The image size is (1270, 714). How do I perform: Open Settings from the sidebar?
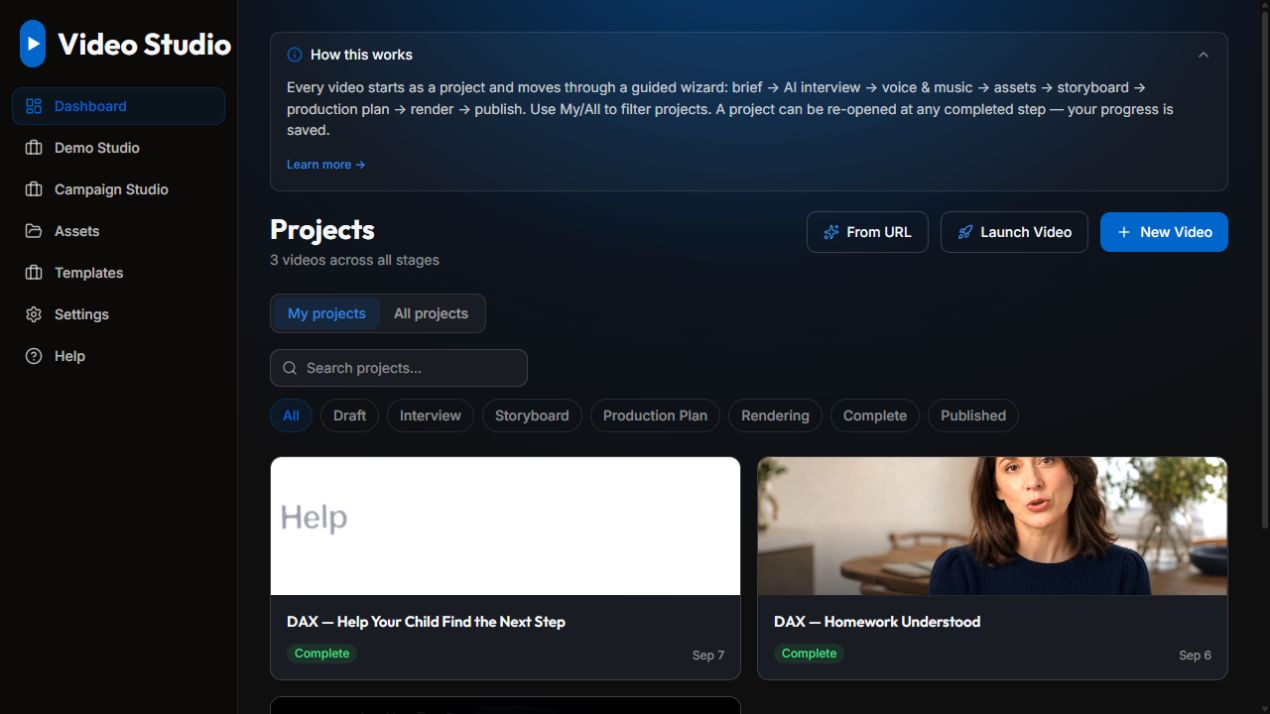[x=118, y=314]
